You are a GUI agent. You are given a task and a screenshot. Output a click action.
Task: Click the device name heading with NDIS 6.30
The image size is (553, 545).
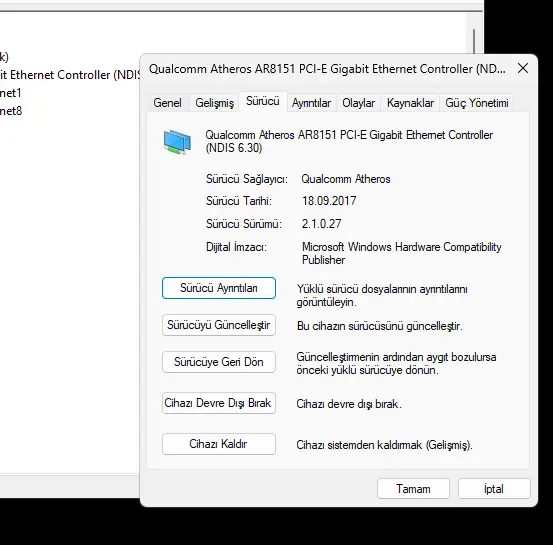click(x=349, y=141)
